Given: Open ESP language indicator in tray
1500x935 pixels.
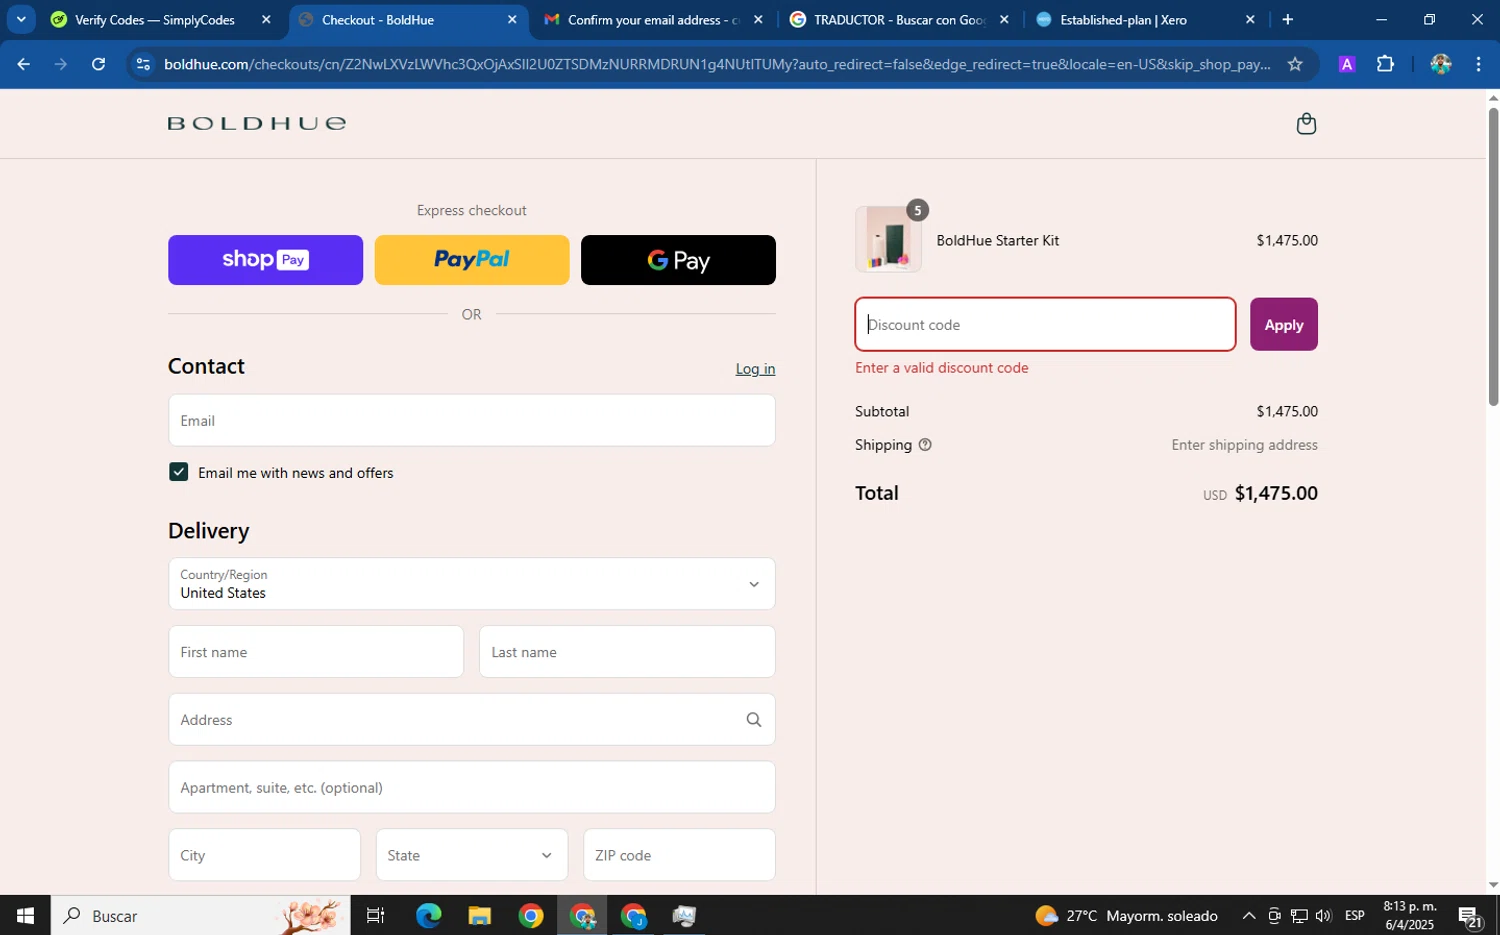Looking at the screenshot, I should click(1355, 915).
